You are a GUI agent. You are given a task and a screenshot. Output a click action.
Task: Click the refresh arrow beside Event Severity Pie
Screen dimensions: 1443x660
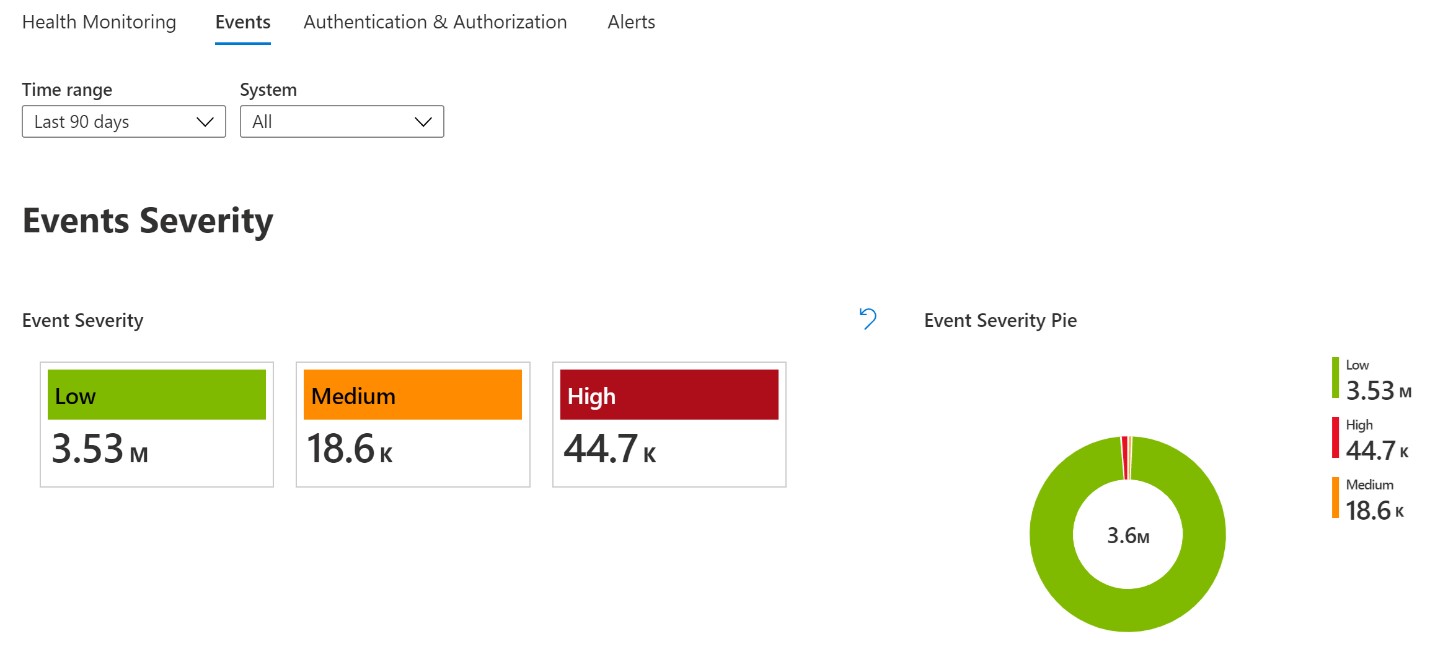coord(866,318)
